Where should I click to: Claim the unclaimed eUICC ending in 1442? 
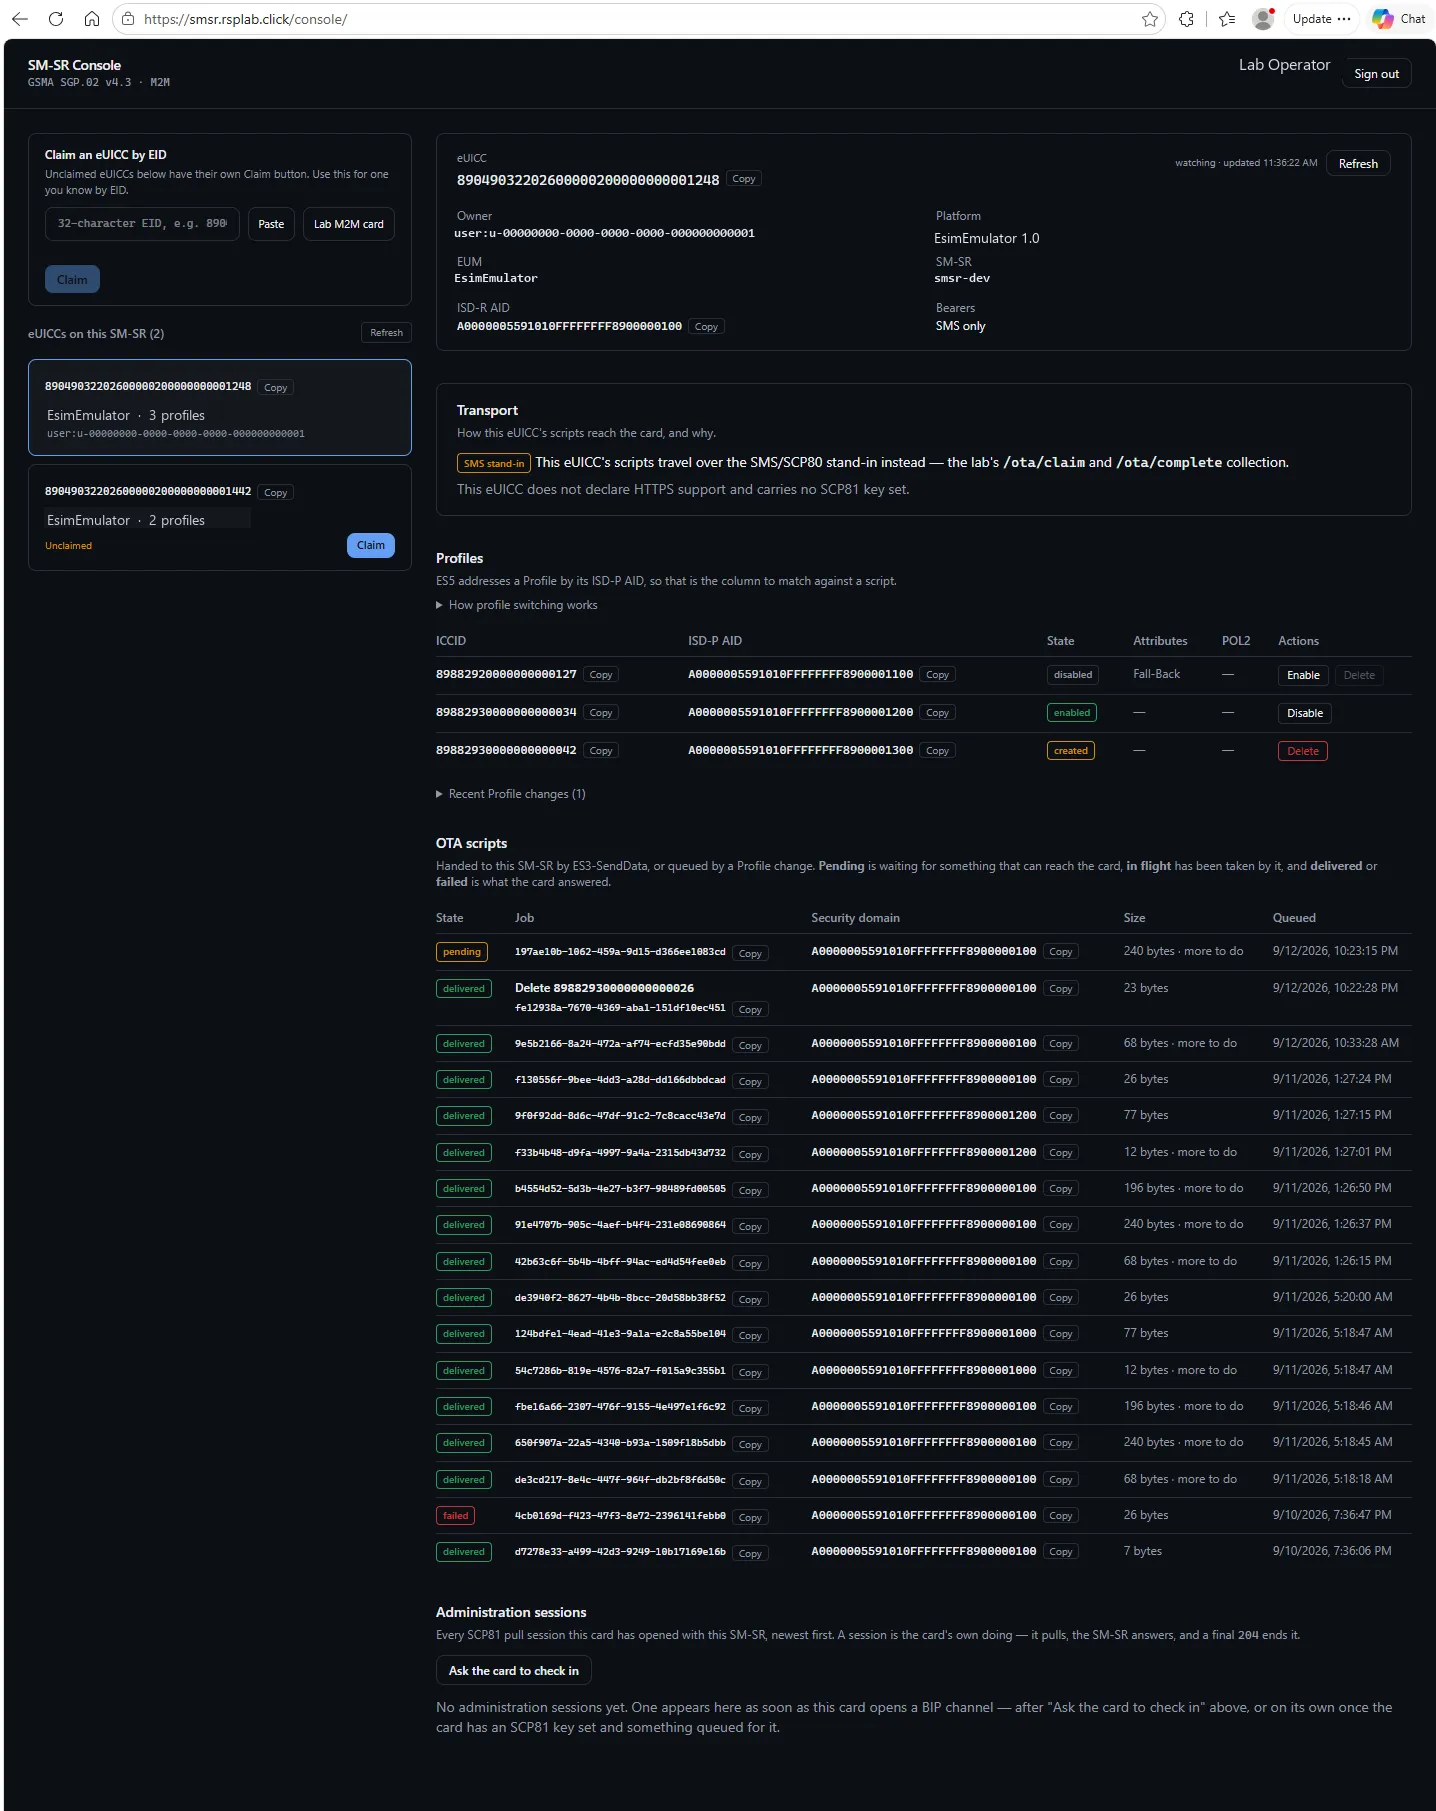pyautogui.click(x=371, y=545)
